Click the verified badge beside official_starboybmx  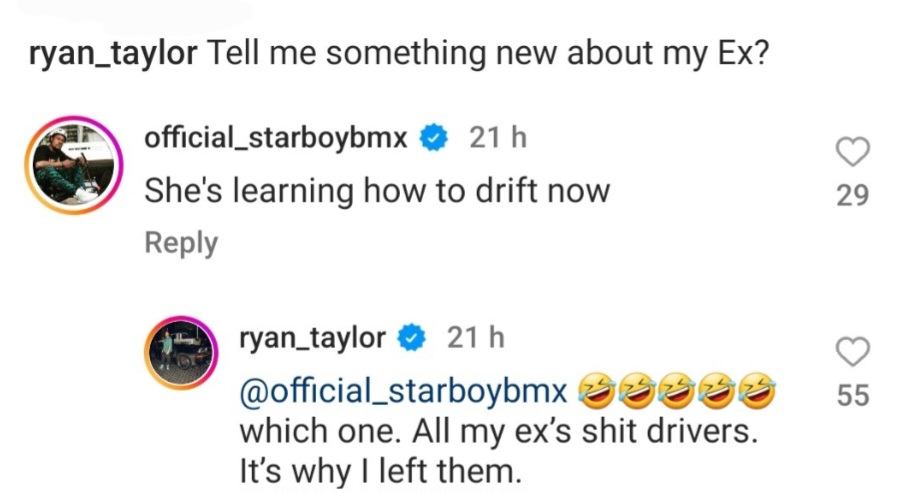[433, 139]
